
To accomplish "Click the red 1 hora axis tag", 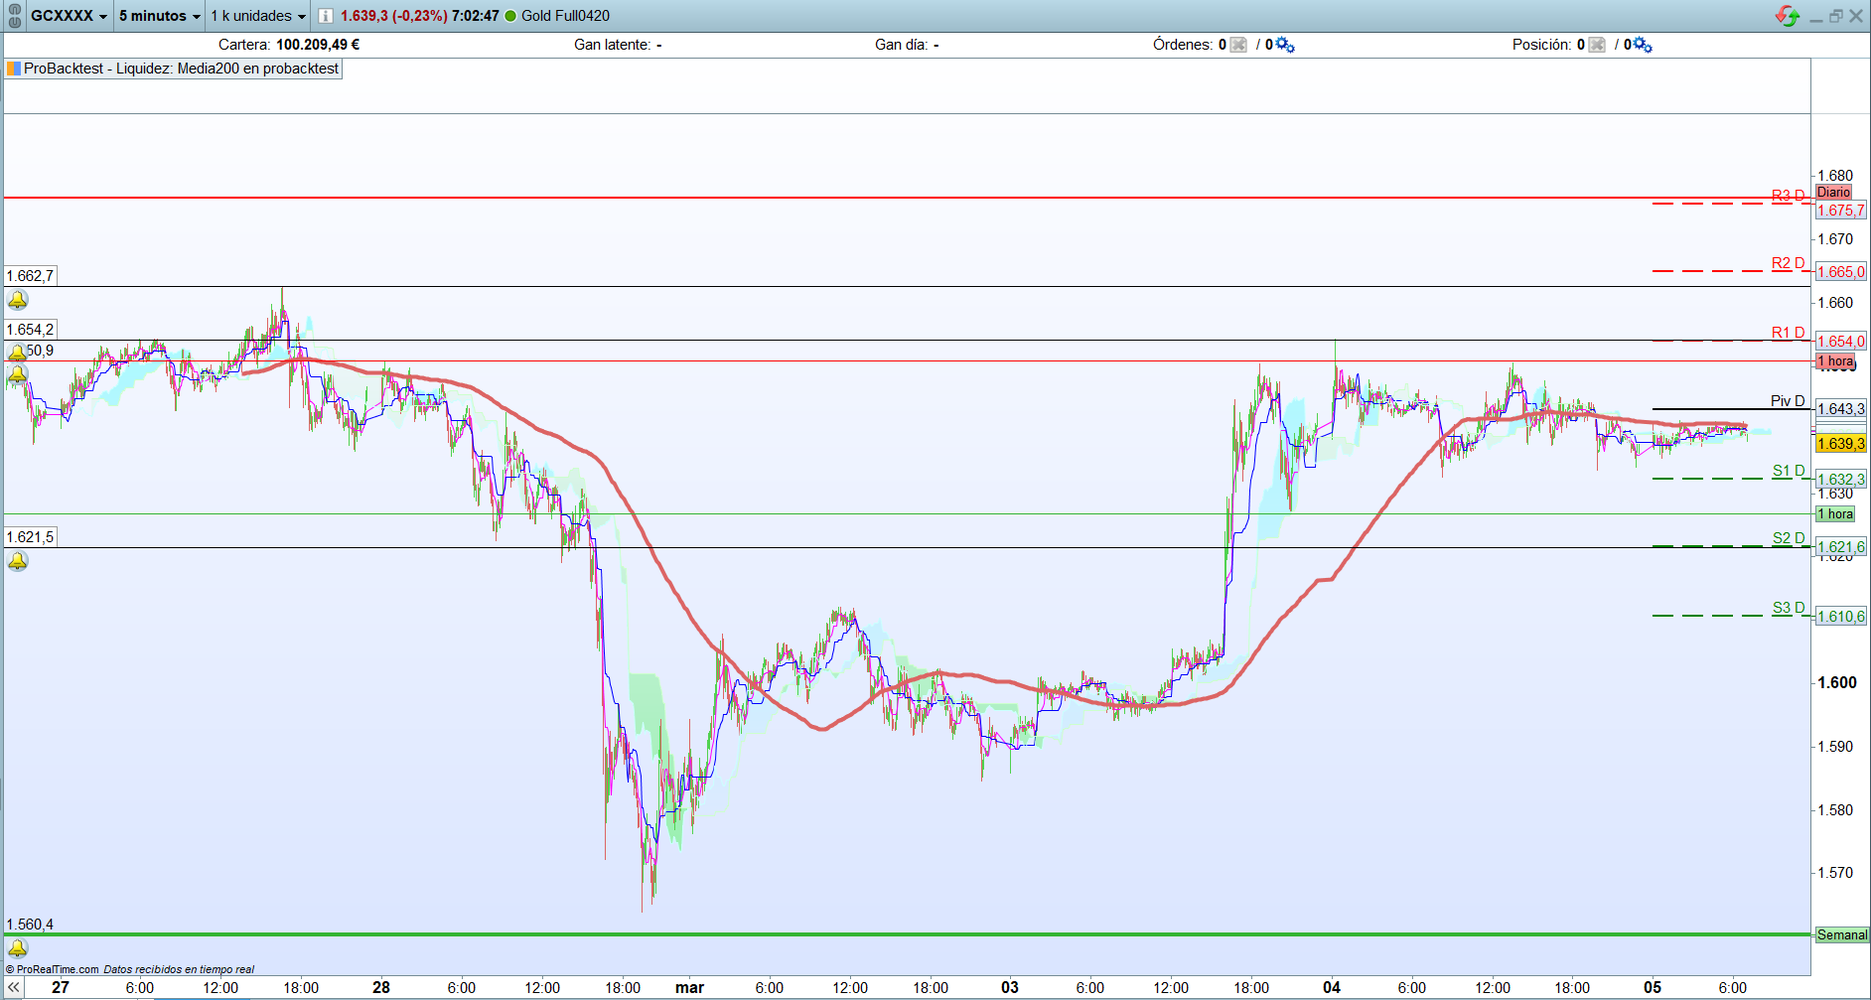I will tap(1835, 361).
